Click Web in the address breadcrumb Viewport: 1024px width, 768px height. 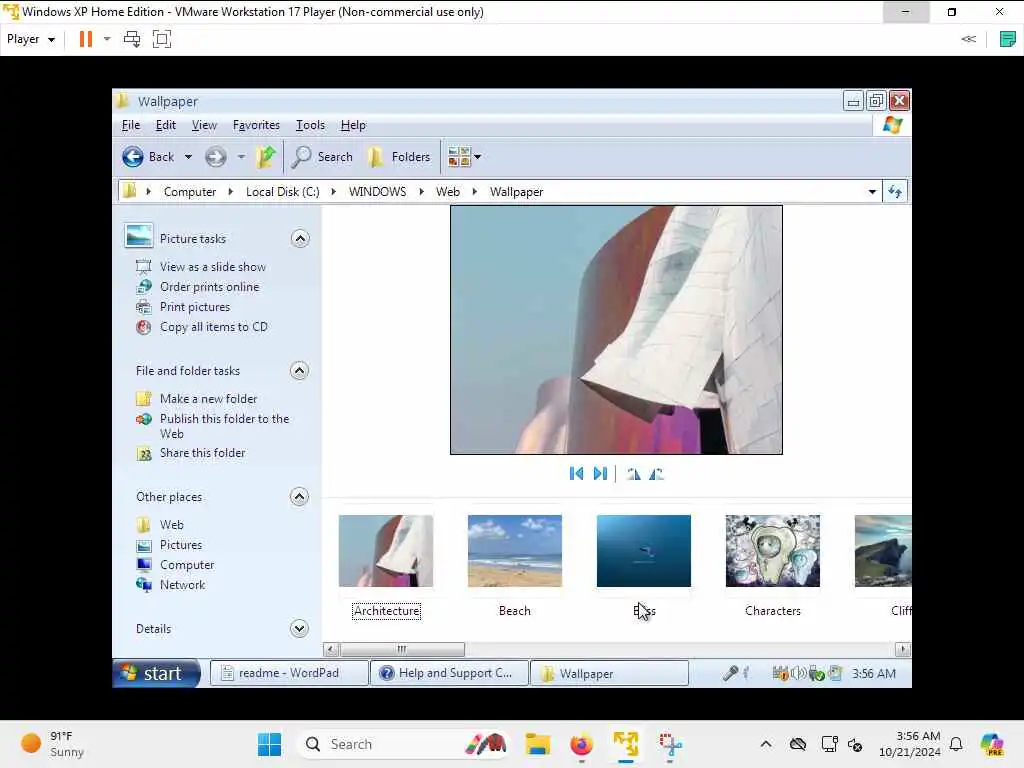tap(448, 192)
